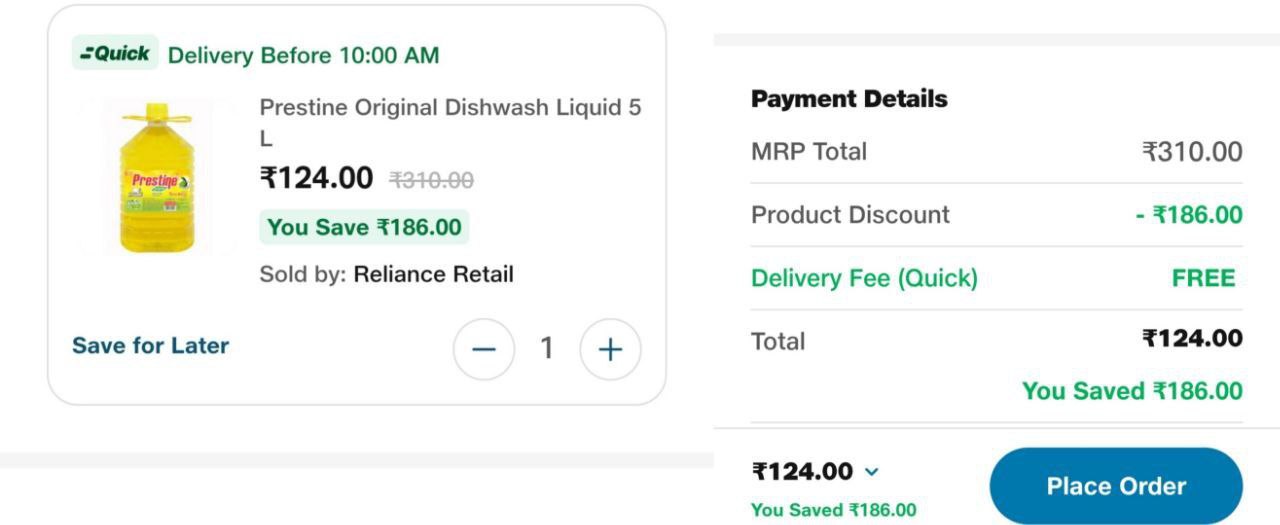Image resolution: width=1280 pixels, height=525 pixels.
Task: Click the green You Save ₹186.00 badge
Action: 364,227
